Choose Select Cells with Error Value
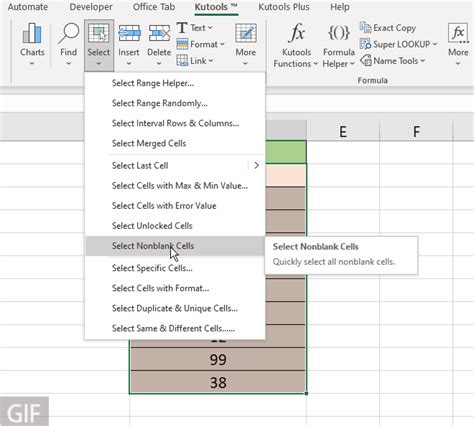The height and width of the screenshot is (426, 474). click(175, 205)
